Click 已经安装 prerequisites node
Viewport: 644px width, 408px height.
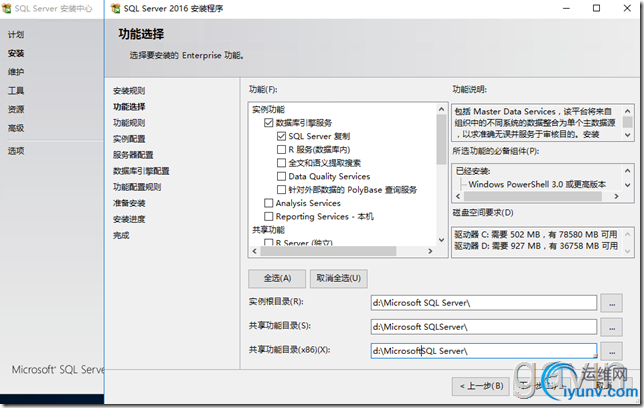tap(473, 171)
